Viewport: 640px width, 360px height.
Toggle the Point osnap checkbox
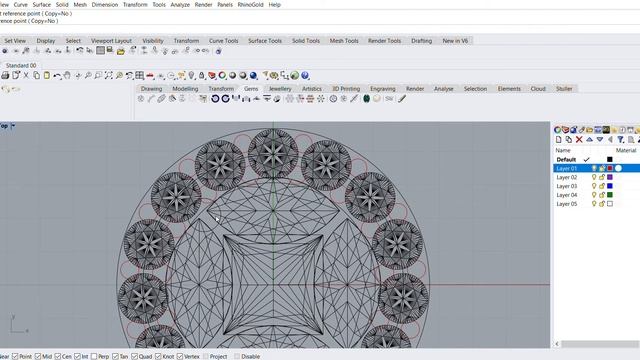(15, 356)
